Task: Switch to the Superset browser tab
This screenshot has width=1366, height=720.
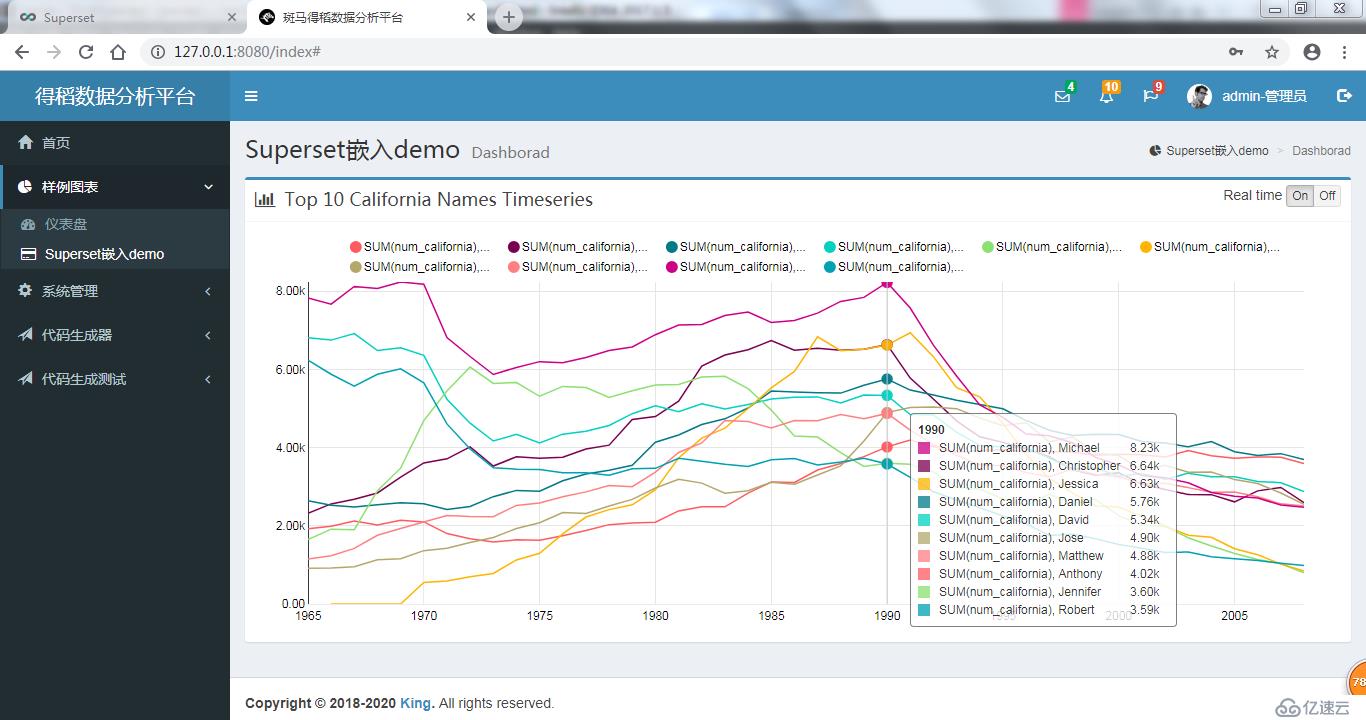Action: click(x=125, y=18)
